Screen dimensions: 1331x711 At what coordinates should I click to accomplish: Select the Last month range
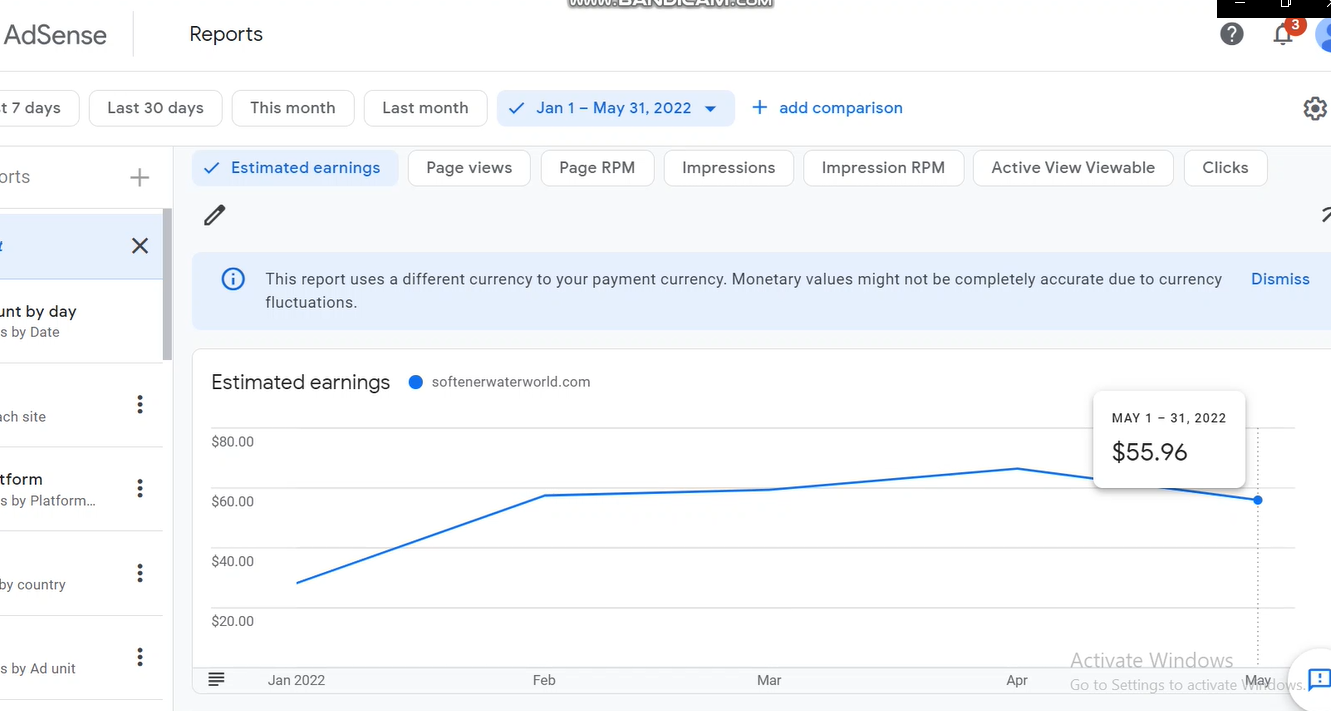(425, 108)
